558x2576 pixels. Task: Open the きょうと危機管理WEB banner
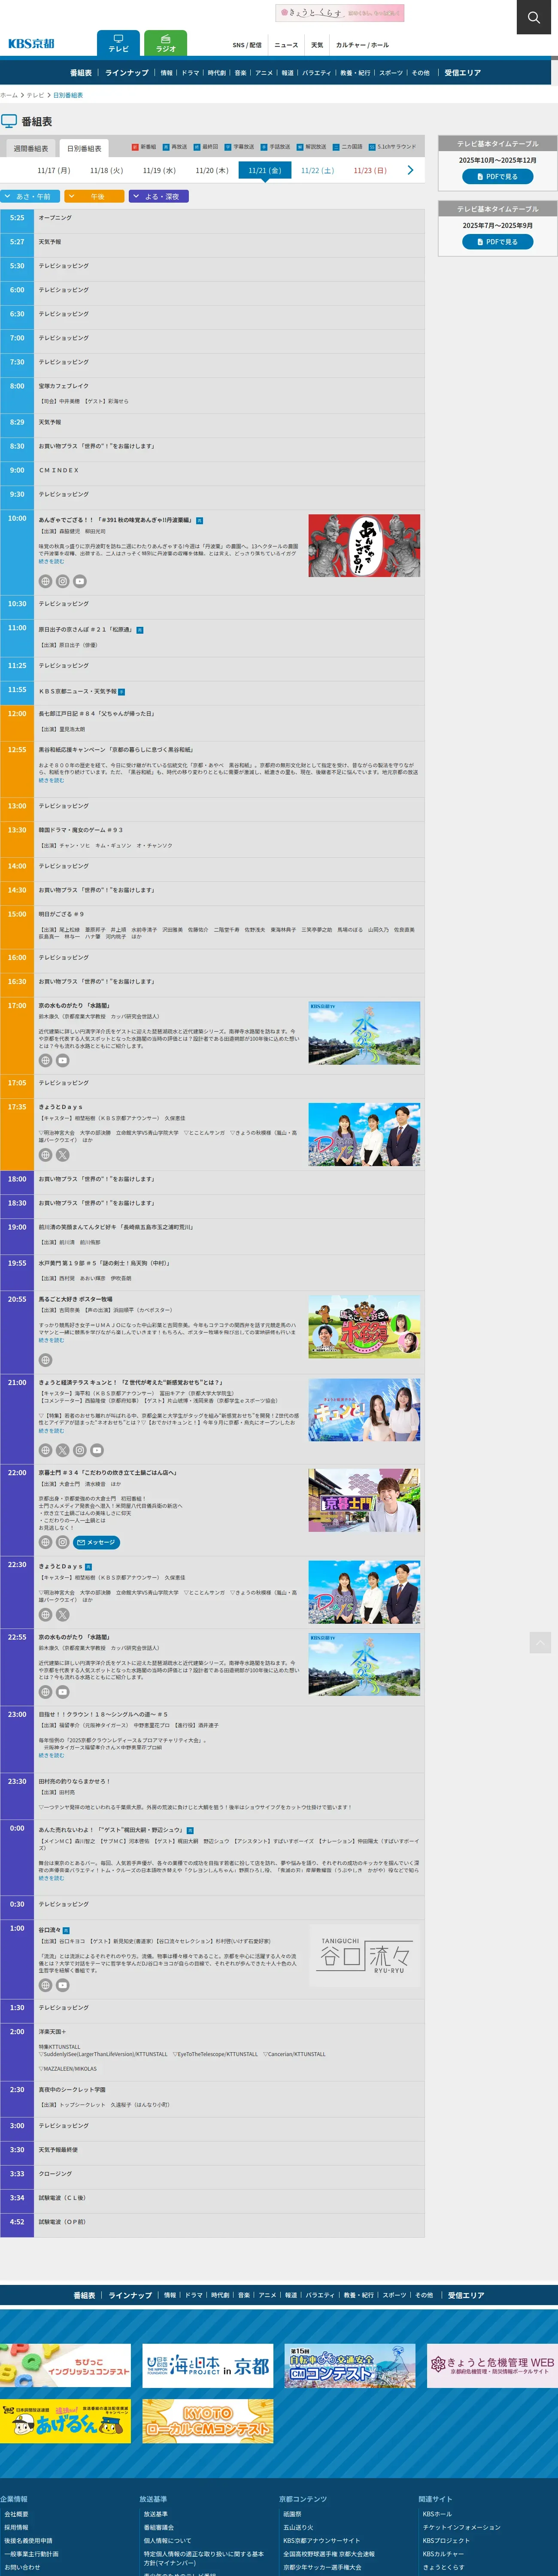(x=492, y=2365)
